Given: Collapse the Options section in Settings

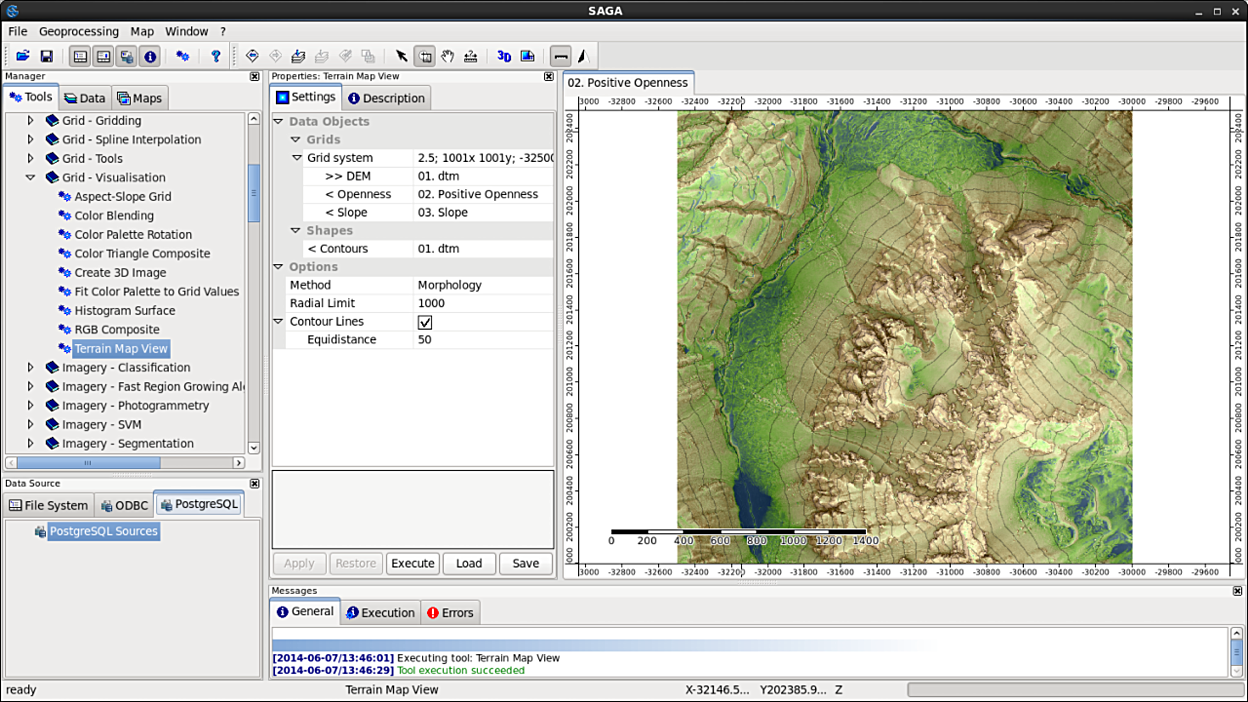Looking at the screenshot, I should (279, 267).
